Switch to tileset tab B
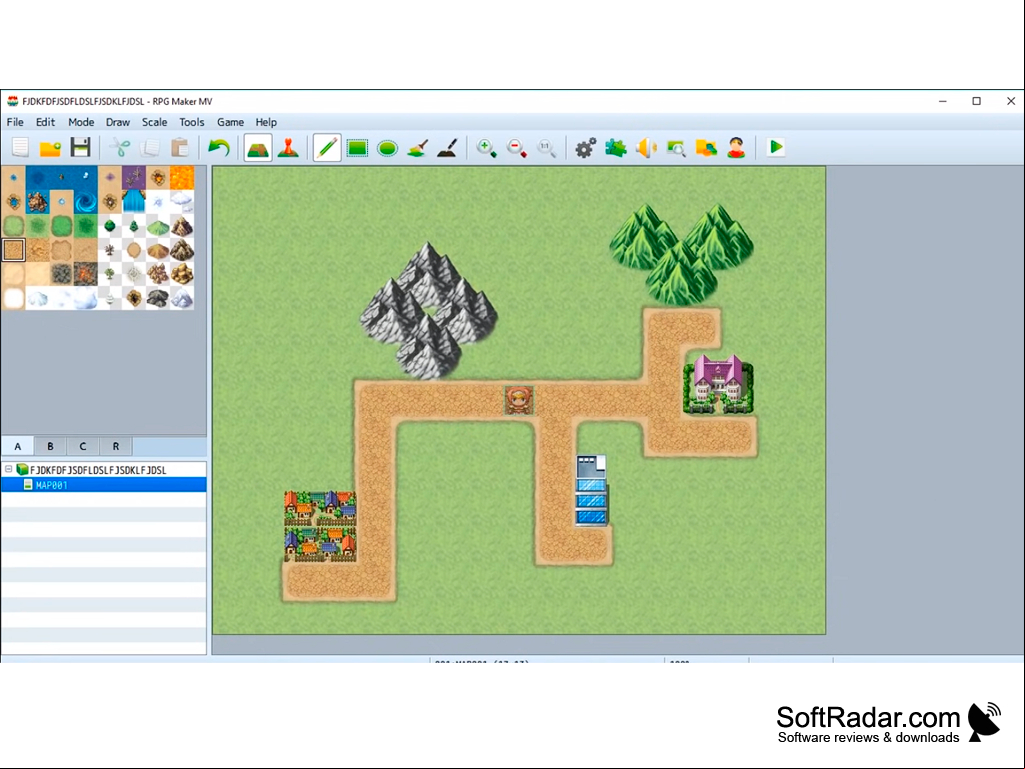 pos(50,446)
